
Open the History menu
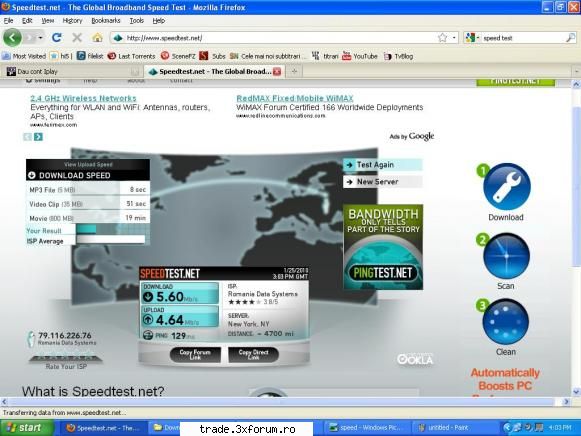point(72,21)
